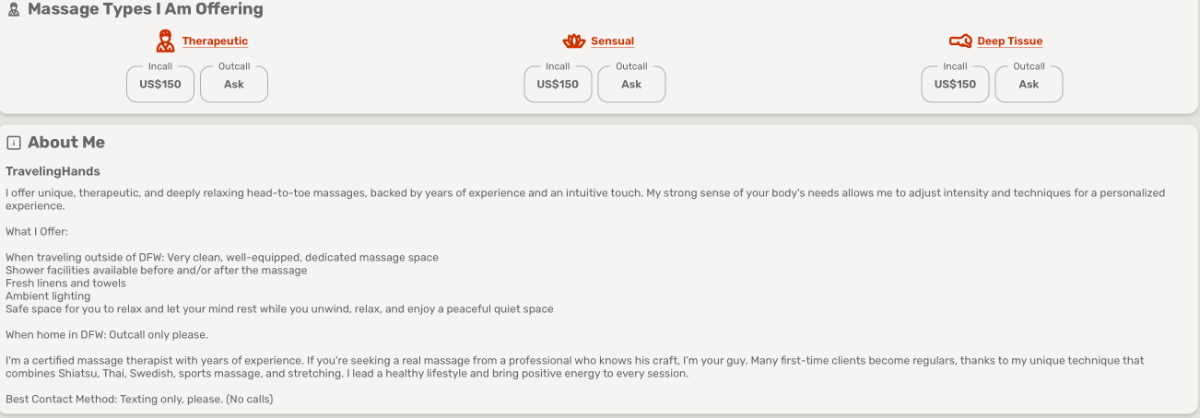Open the Deep Tissue massage link

pyautogui.click(x=1010, y=41)
